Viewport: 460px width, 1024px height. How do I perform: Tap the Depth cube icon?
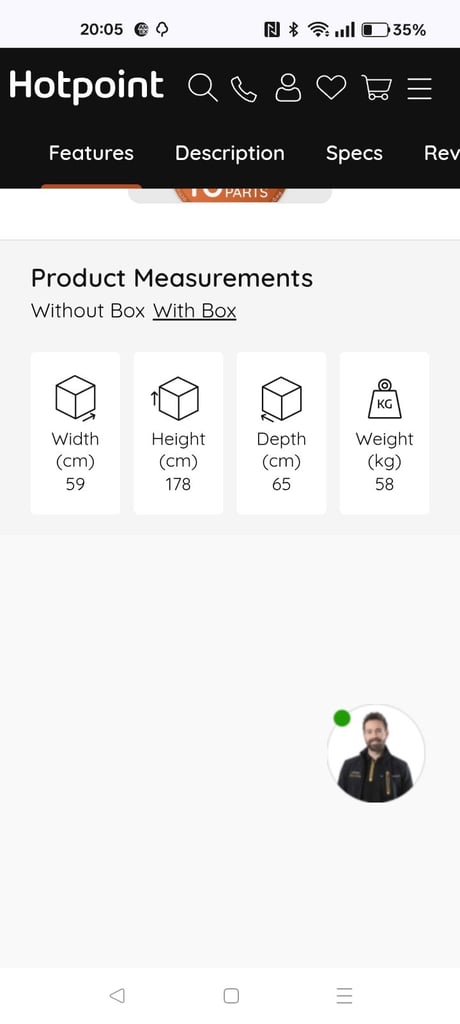[280, 398]
